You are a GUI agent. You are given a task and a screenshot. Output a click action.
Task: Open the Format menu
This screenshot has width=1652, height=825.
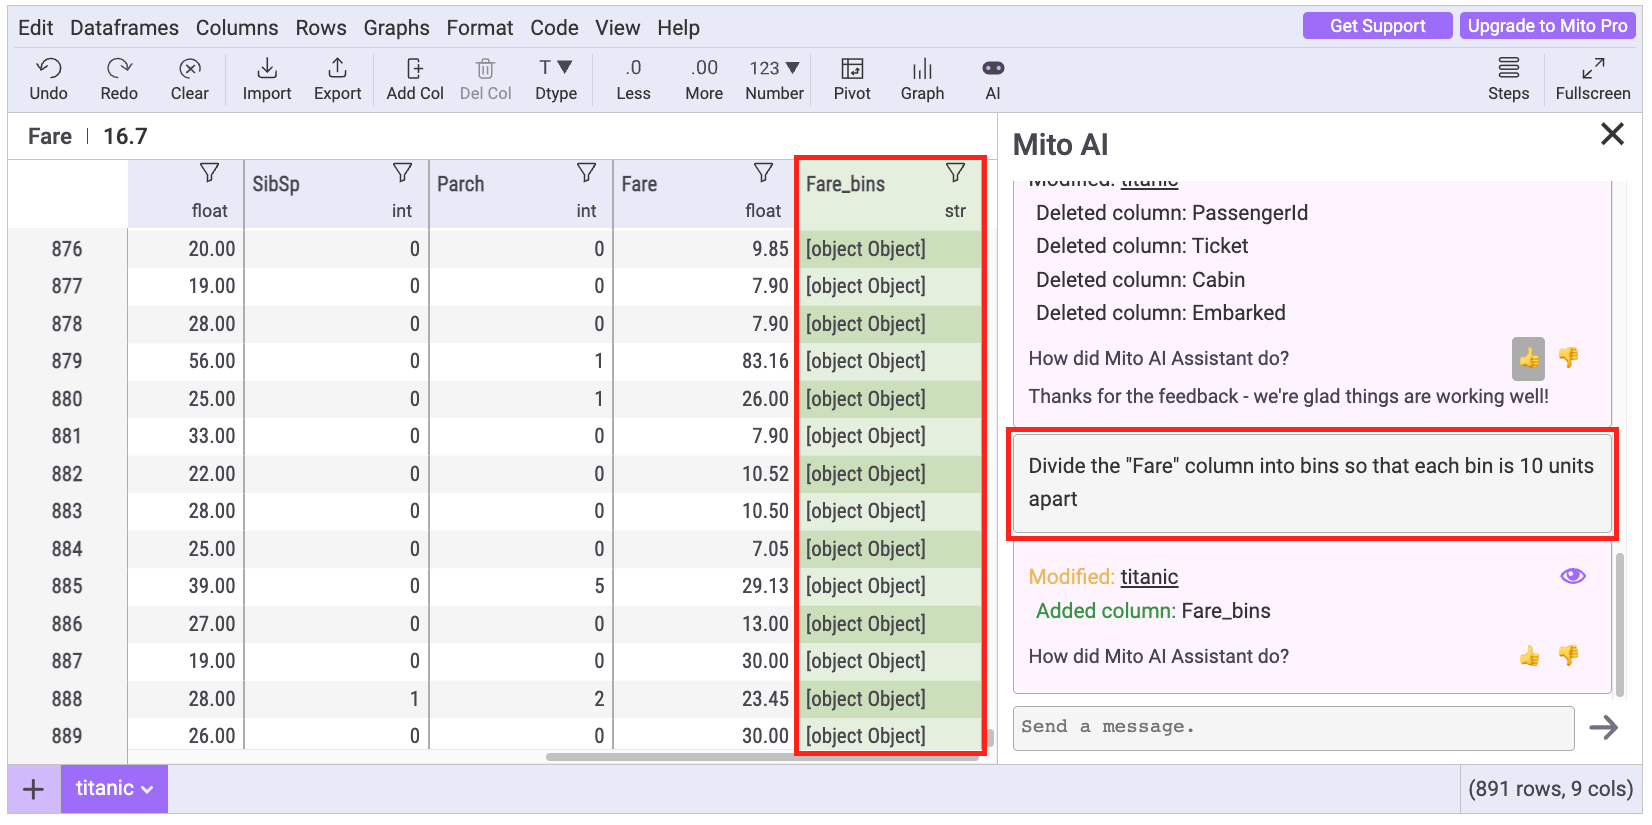[479, 28]
